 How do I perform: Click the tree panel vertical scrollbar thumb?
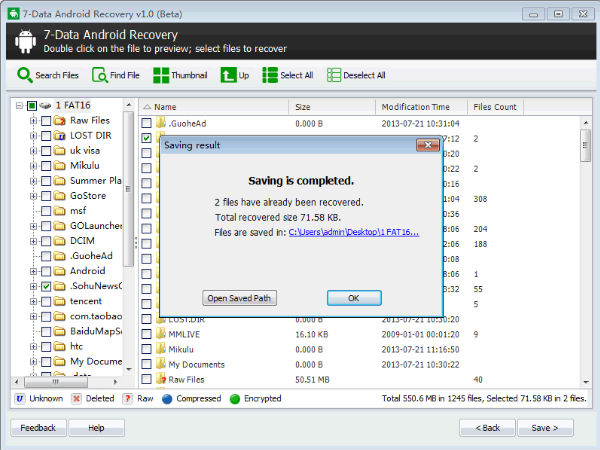tap(128, 189)
